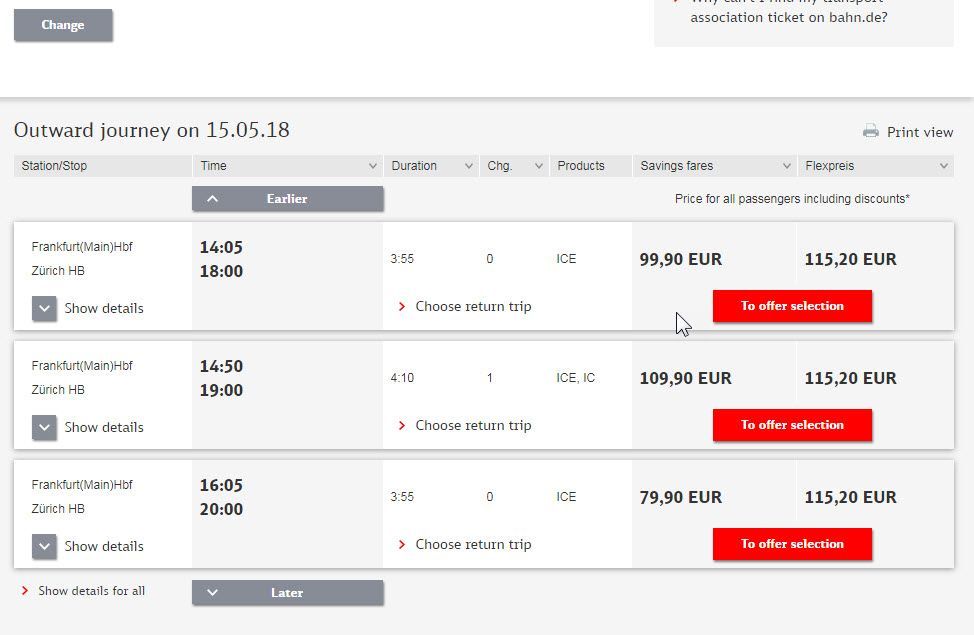Viewport: 974px width, 635px height.
Task: Open the Flexpreis column dropdown
Action: click(942, 166)
